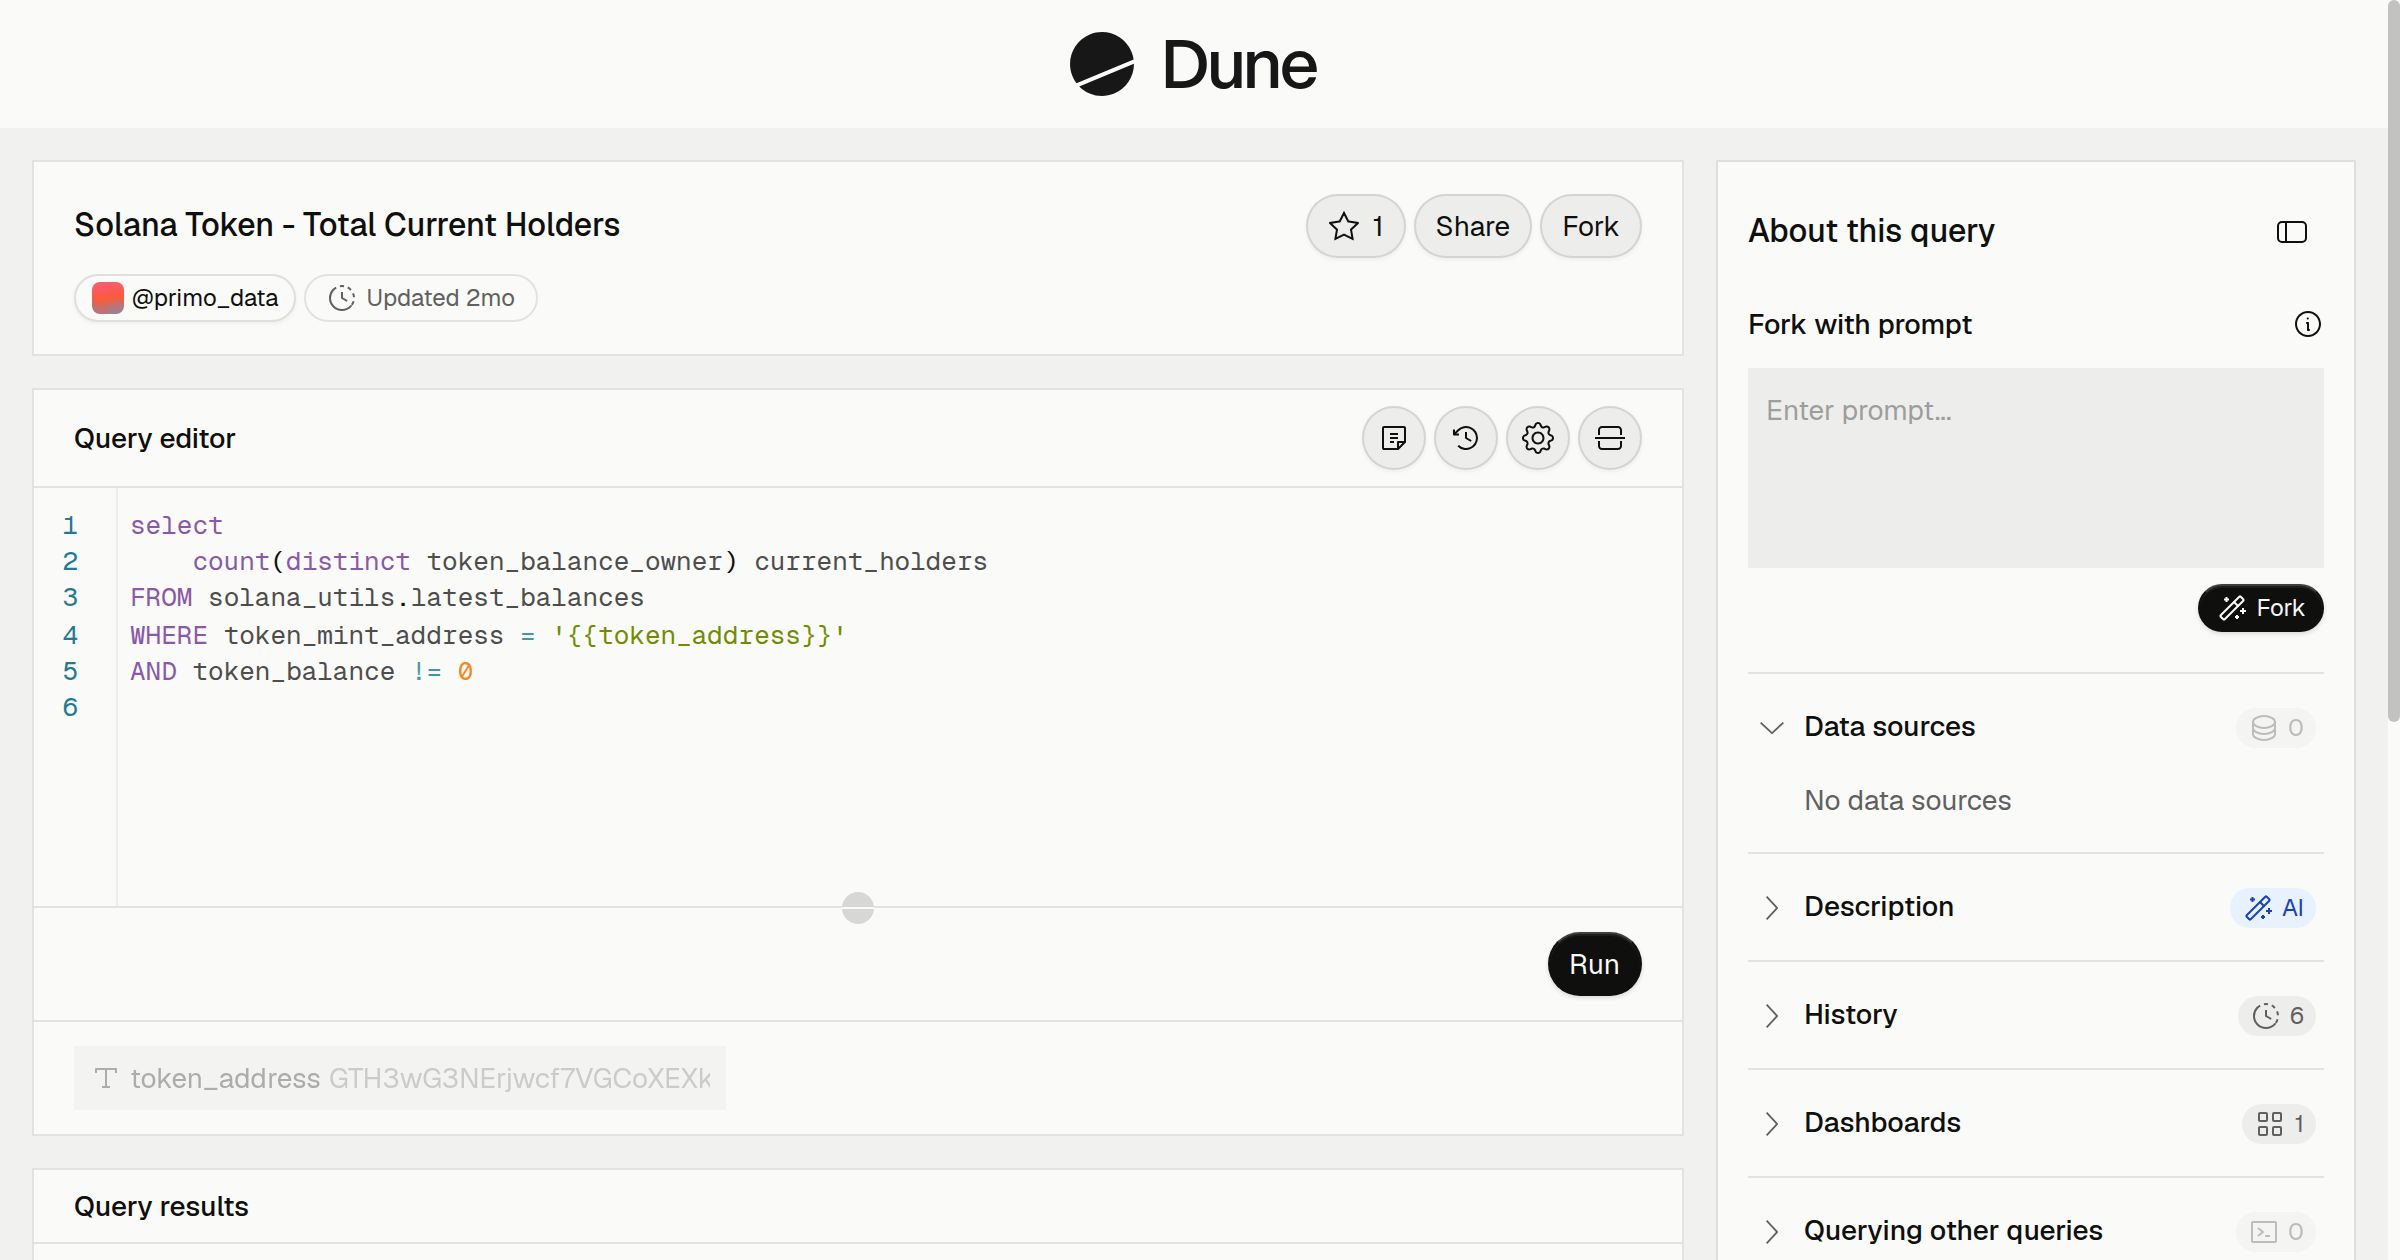The height and width of the screenshot is (1260, 2400).
Task: Click the '{{token_address}}' string in line 4
Action: point(699,636)
